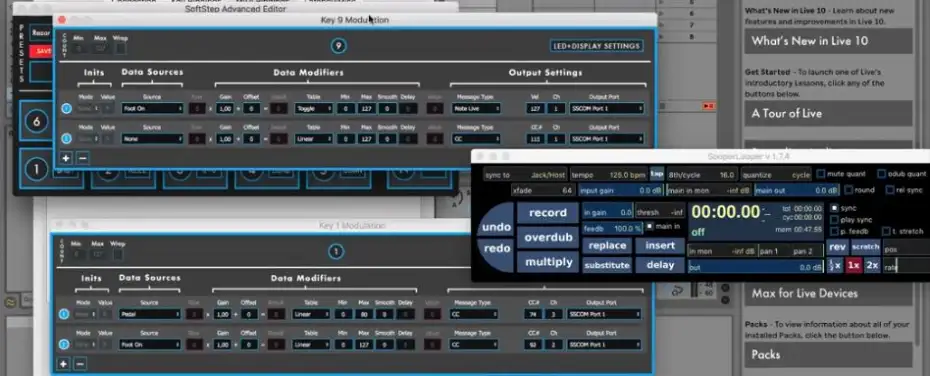Open Foot On source dropdown in Key 9

(152, 109)
